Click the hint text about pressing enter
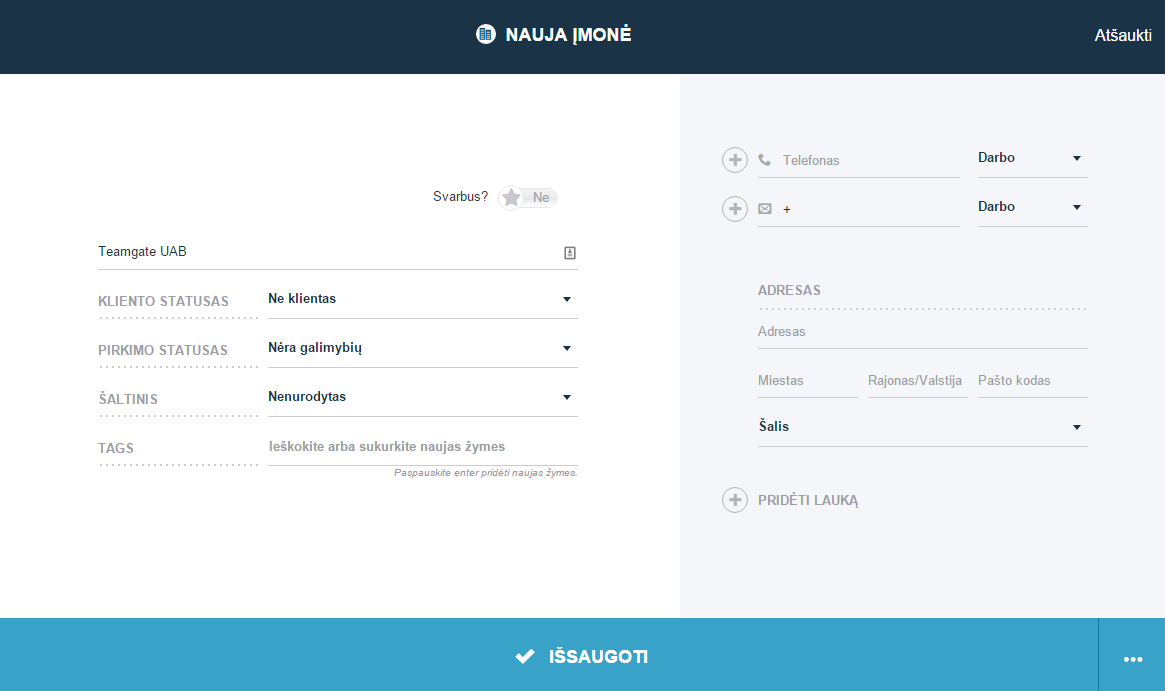The width and height of the screenshot is (1165, 691). [485, 473]
